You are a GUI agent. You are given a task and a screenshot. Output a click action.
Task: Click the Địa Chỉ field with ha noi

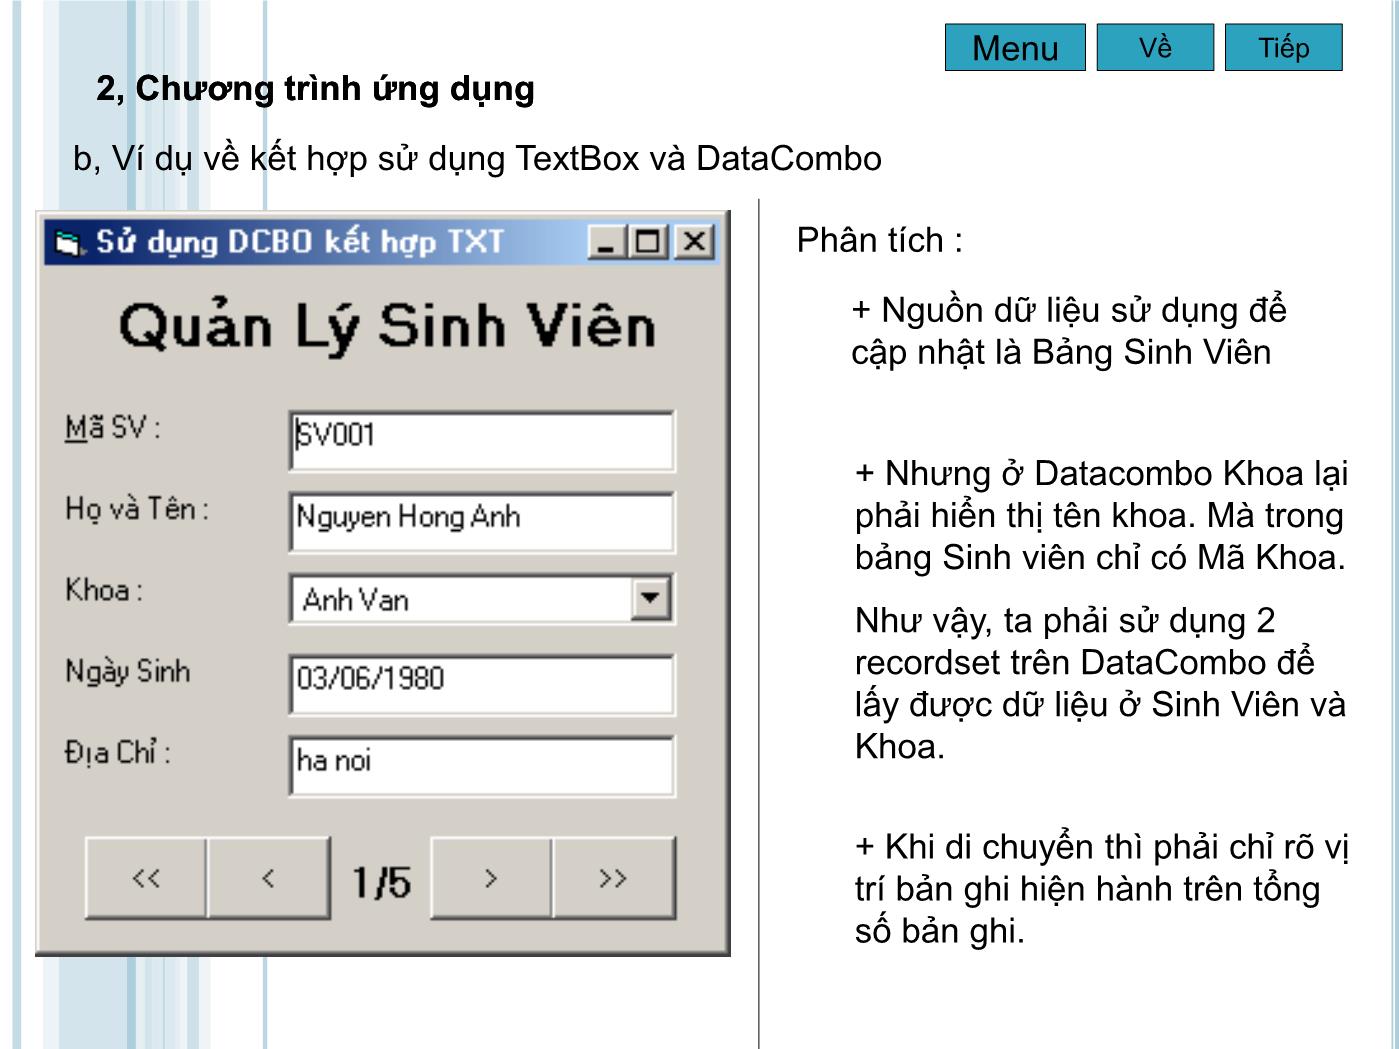click(x=482, y=765)
